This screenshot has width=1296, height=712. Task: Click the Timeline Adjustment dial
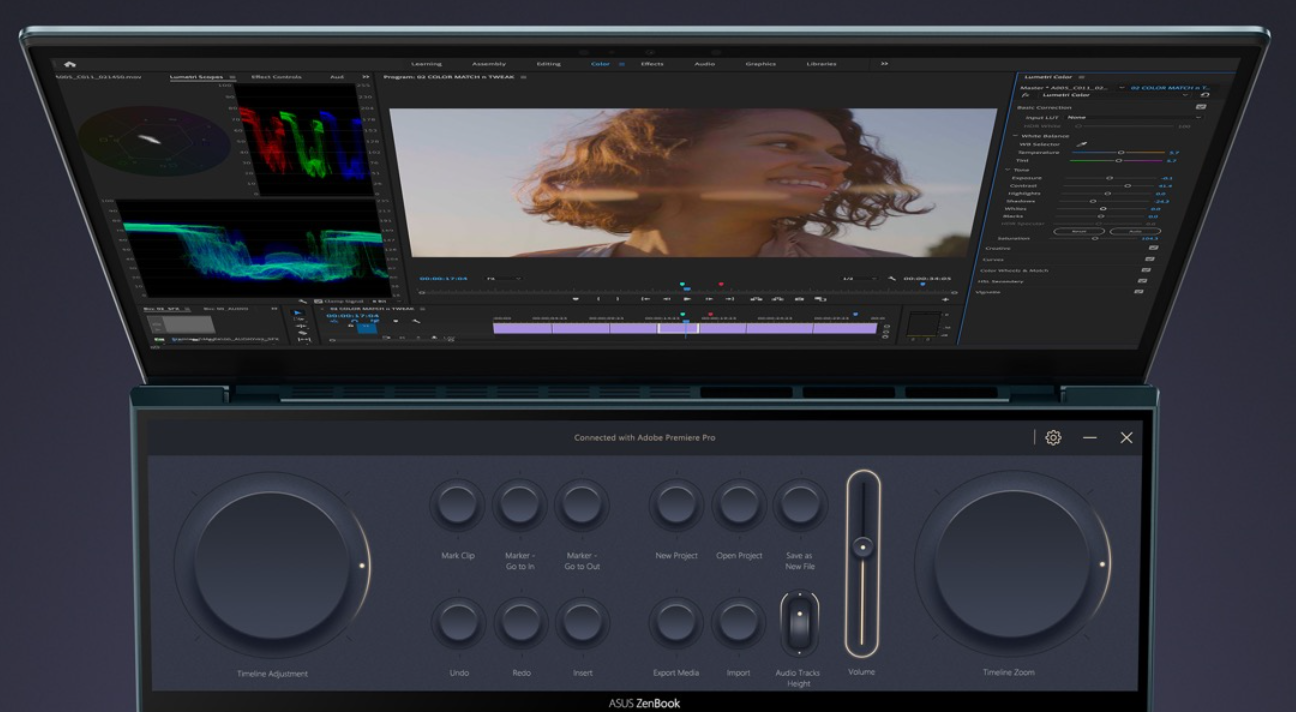[x=272, y=567]
